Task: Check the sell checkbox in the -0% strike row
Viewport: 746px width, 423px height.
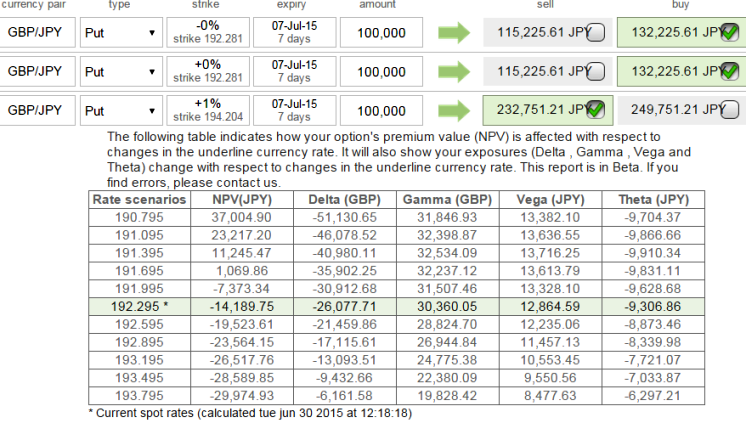Action: (x=596, y=33)
